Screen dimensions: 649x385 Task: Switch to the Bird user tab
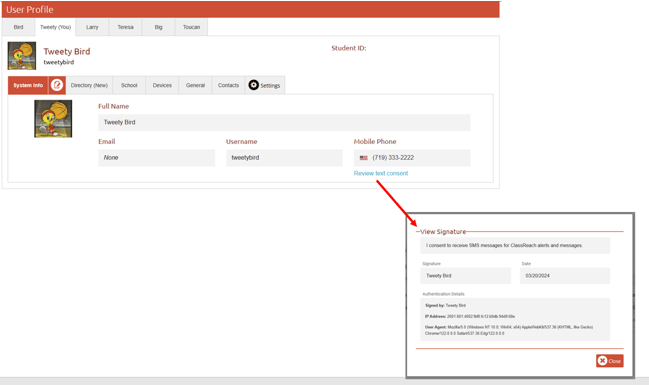(18, 27)
